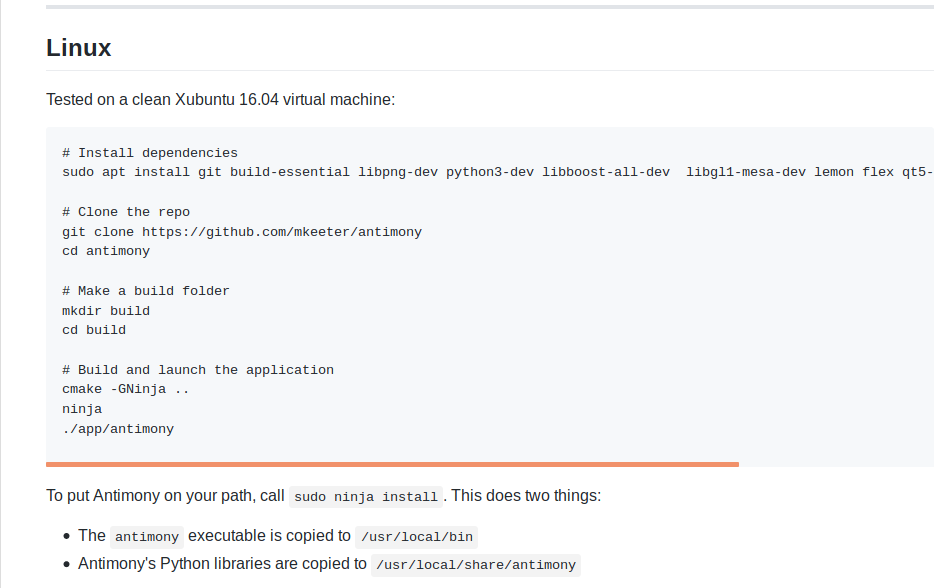Click the '/usr/local/share/antimony' inline code
946x588 pixels.
(475, 565)
